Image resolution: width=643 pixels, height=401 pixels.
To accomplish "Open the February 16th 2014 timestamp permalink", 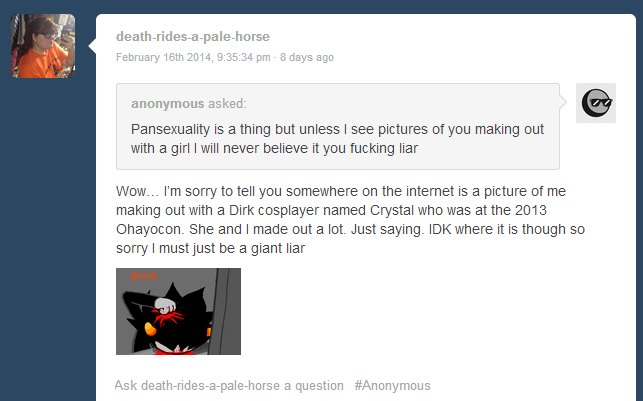I will click(193, 57).
